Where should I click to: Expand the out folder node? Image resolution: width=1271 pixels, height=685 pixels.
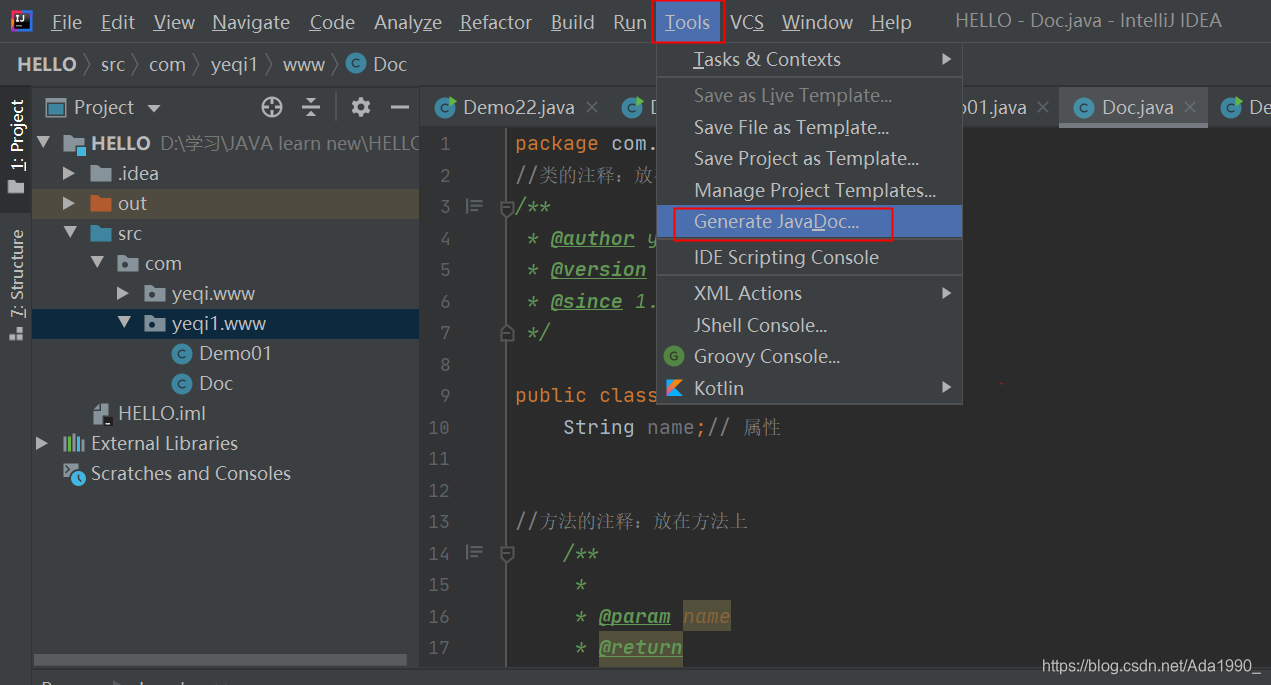pos(69,203)
